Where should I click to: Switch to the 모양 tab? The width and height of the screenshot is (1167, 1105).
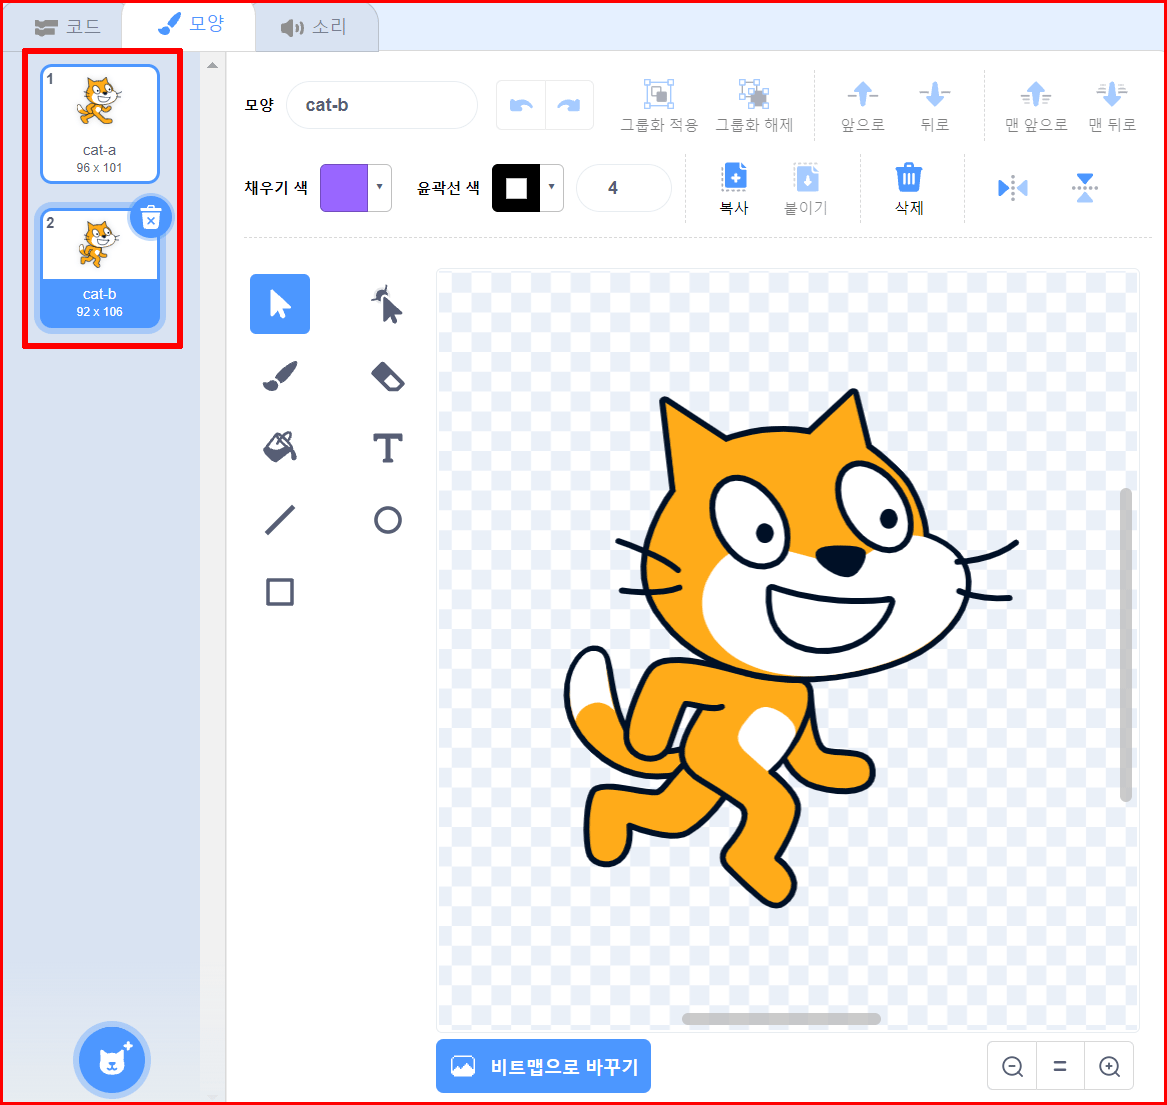click(191, 25)
